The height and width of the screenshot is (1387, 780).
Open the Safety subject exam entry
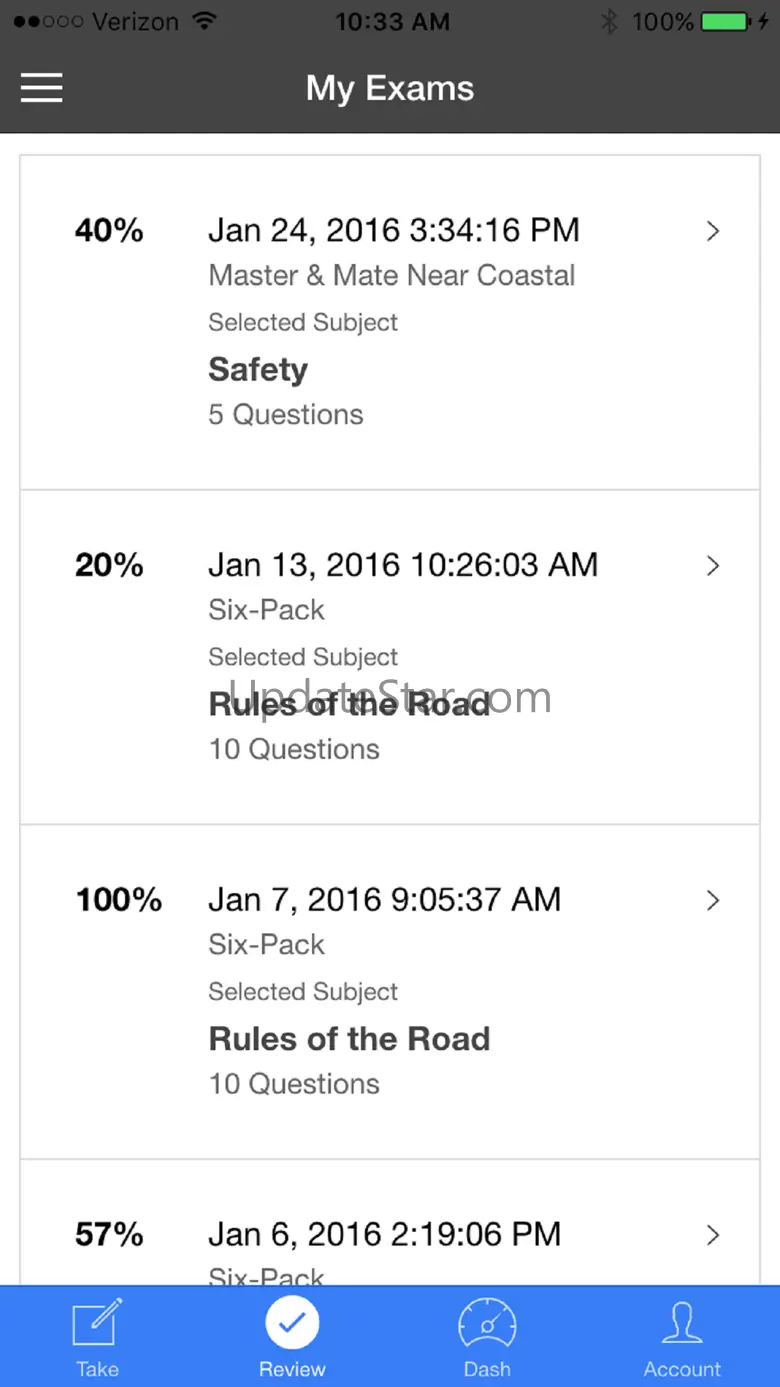(258, 370)
